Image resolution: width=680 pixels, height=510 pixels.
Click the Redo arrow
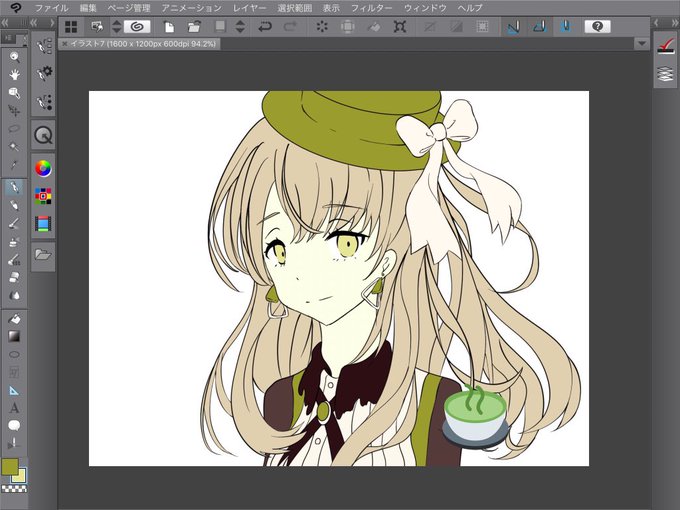tap(290, 27)
